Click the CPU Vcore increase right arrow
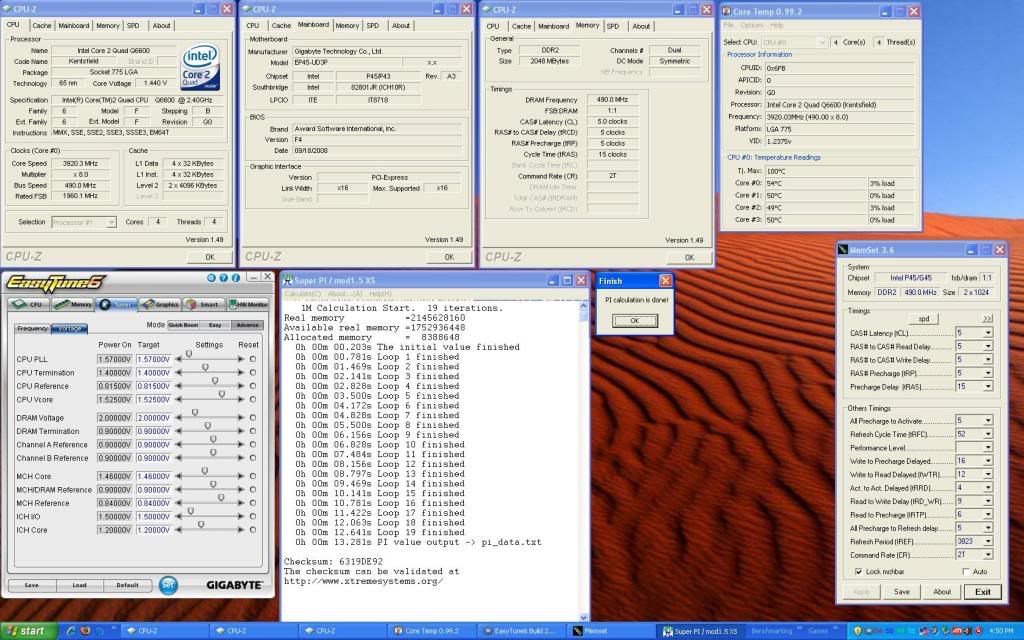The width and height of the screenshot is (1024, 640). click(x=241, y=399)
